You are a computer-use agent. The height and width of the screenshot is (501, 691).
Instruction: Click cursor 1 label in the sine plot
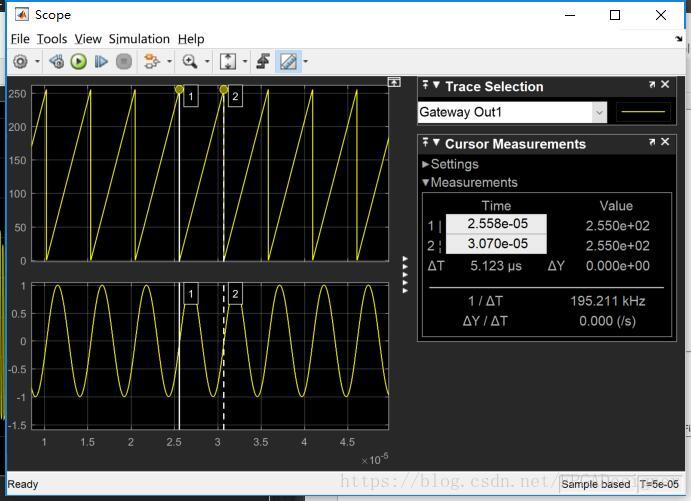coord(191,294)
